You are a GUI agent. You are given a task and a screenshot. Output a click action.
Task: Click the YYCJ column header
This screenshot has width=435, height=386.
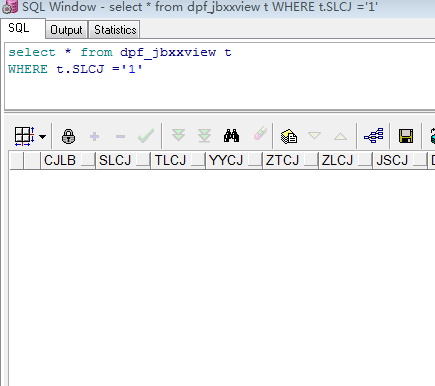(x=234, y=160)
